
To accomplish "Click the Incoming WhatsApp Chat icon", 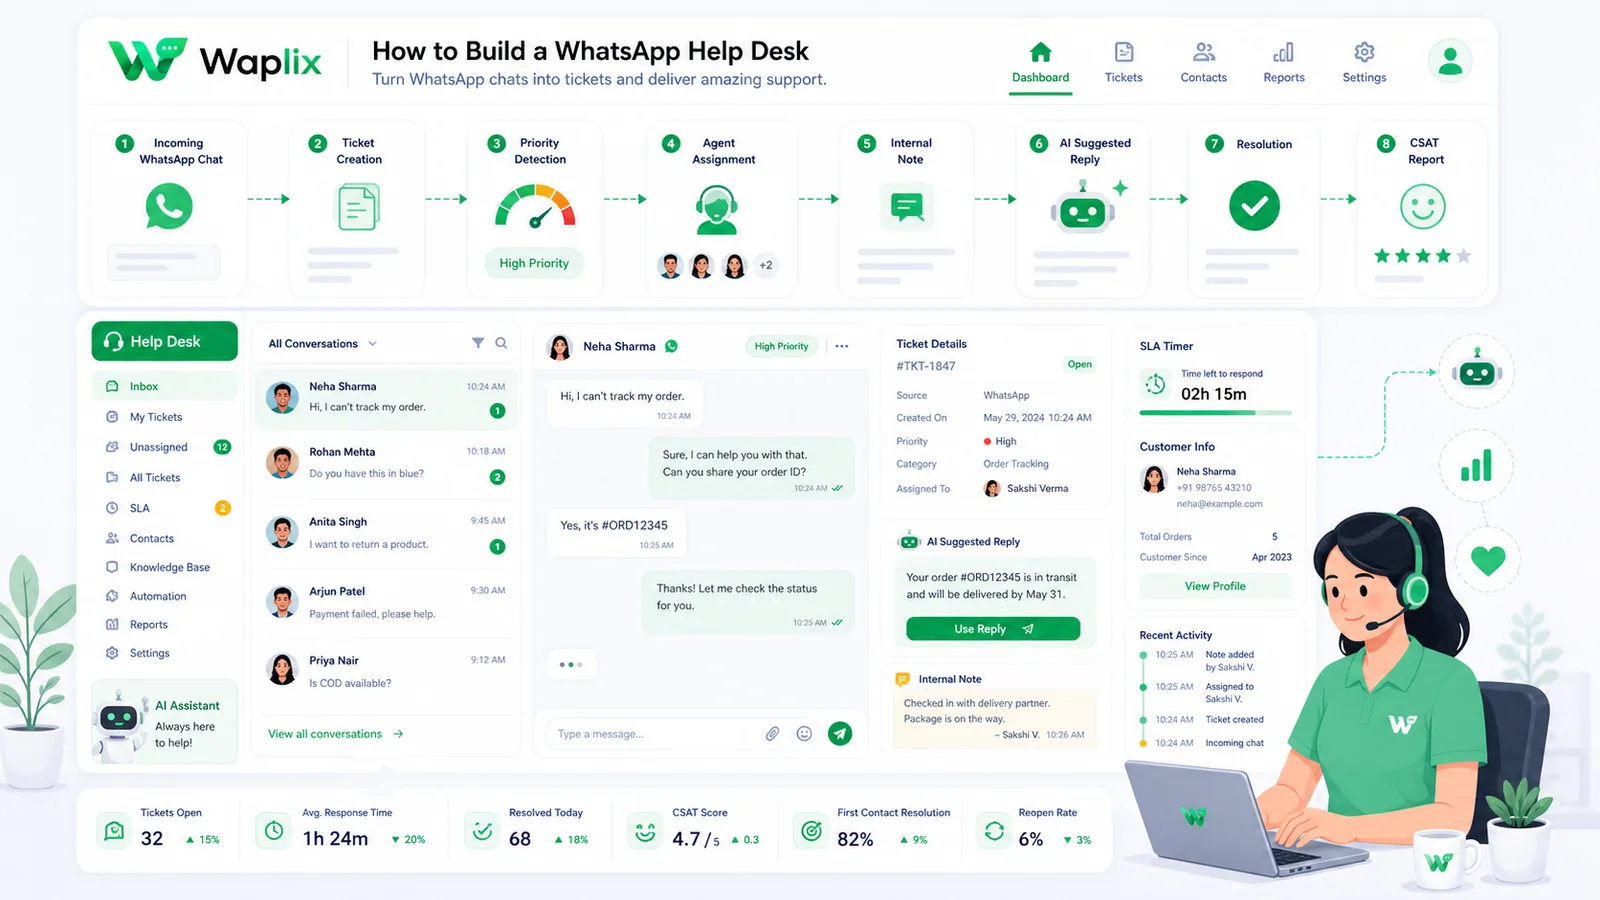I will click(x=169, y=207).
